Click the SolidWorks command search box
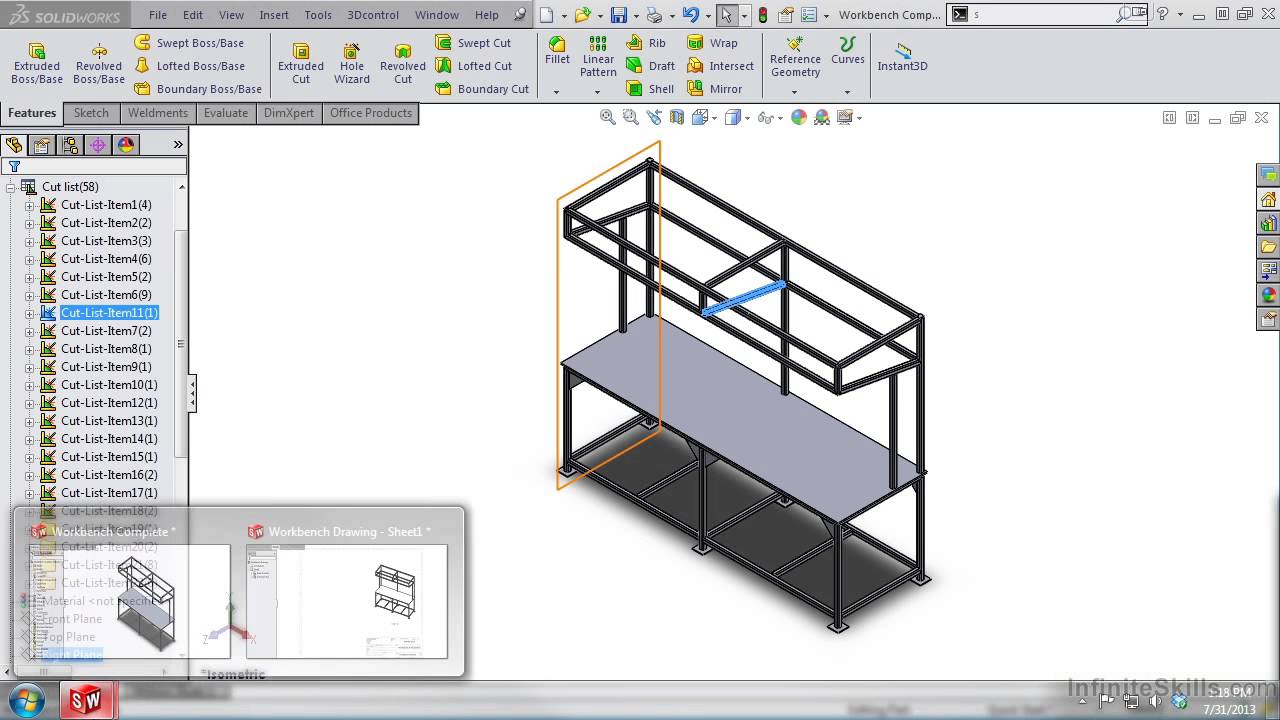The width and height of the screenshot is (1280, 720). coord(1045,15)
